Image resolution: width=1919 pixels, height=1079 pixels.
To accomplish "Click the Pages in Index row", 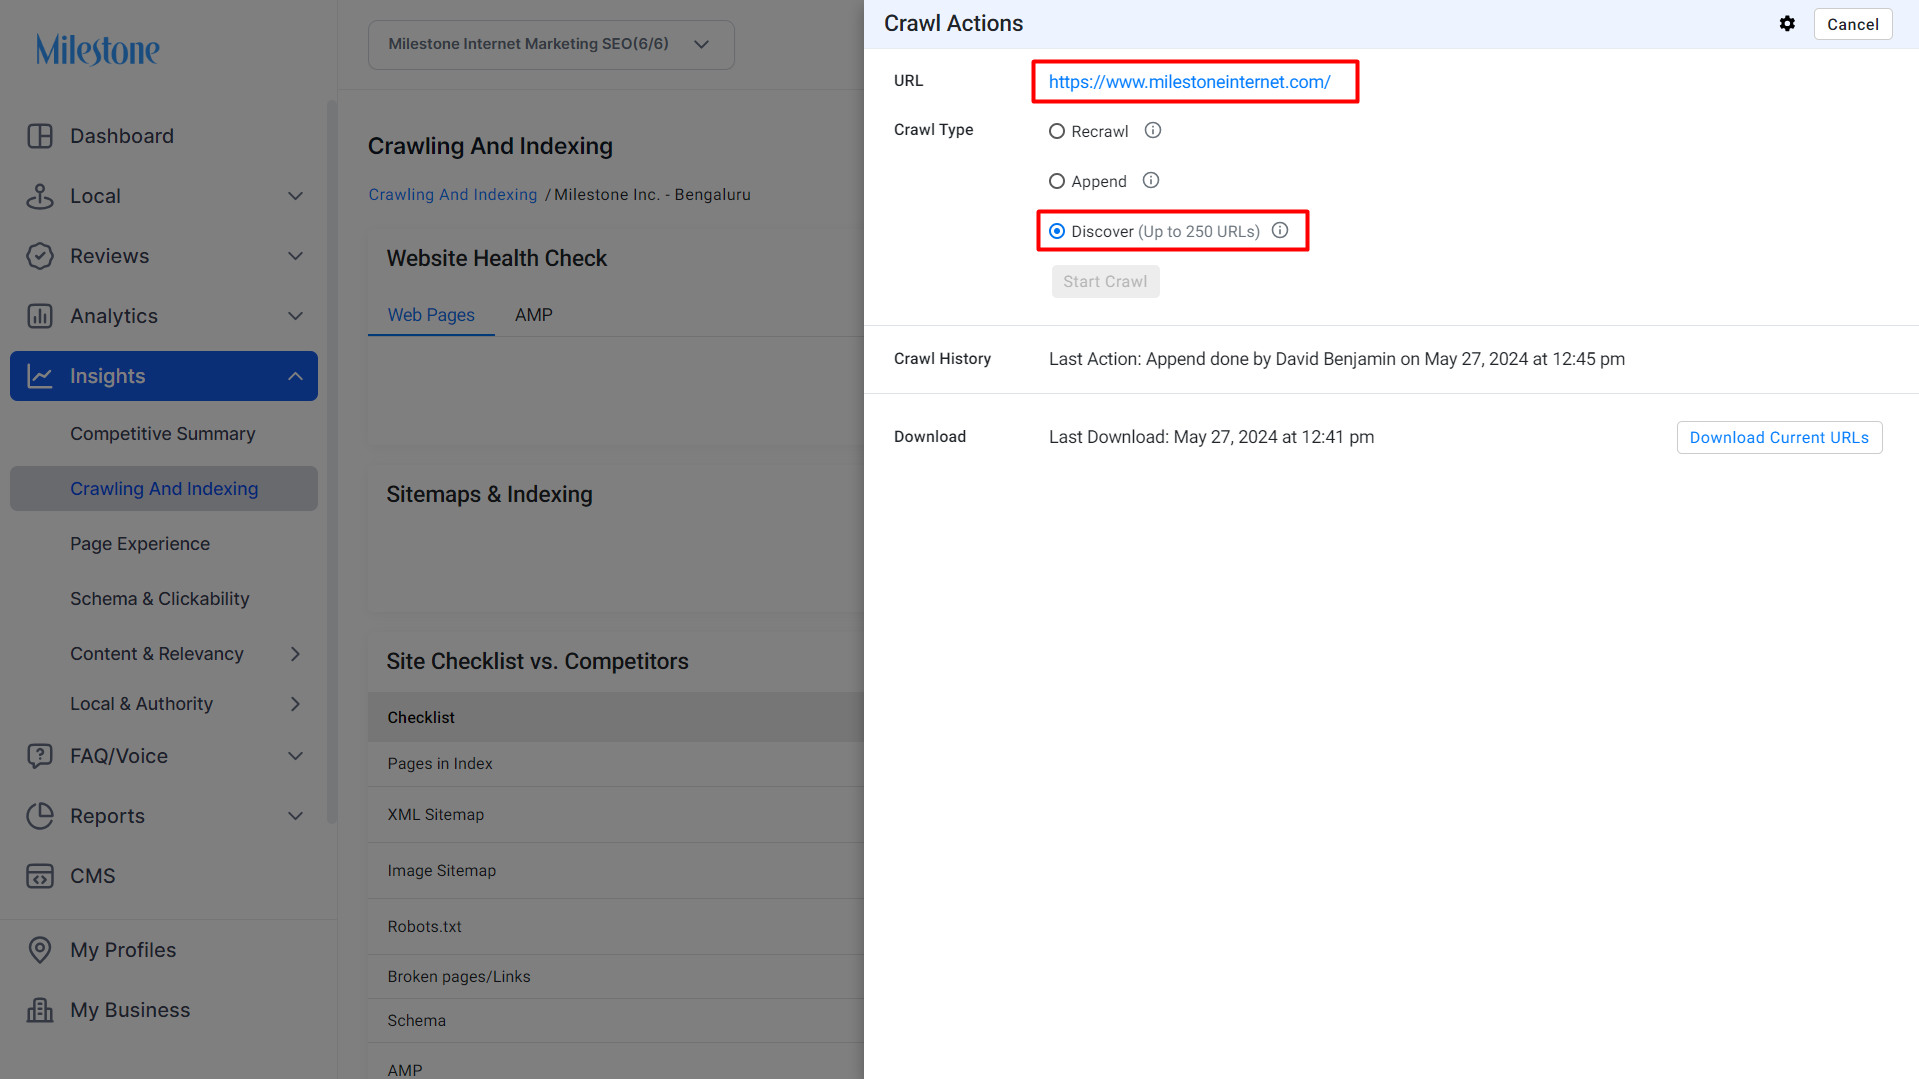I will (616, 764).
